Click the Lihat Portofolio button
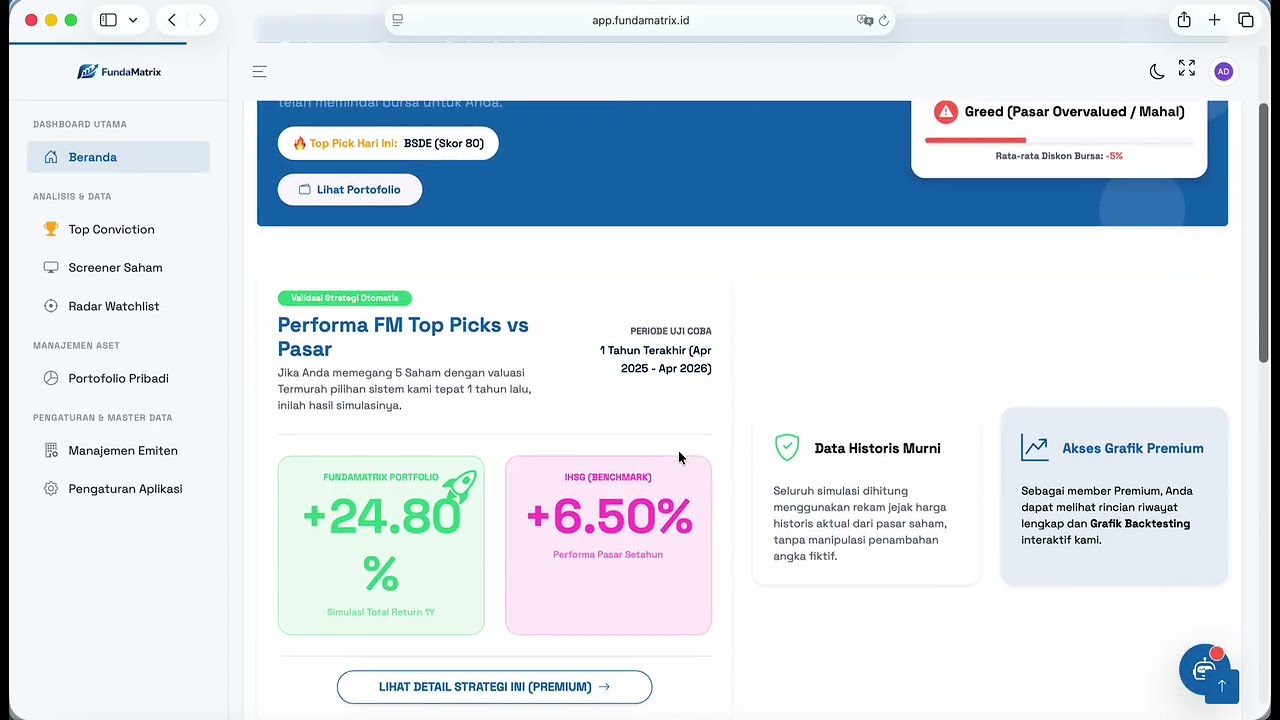This screenshot has height=720, width=1280. [x=350, y=189]
